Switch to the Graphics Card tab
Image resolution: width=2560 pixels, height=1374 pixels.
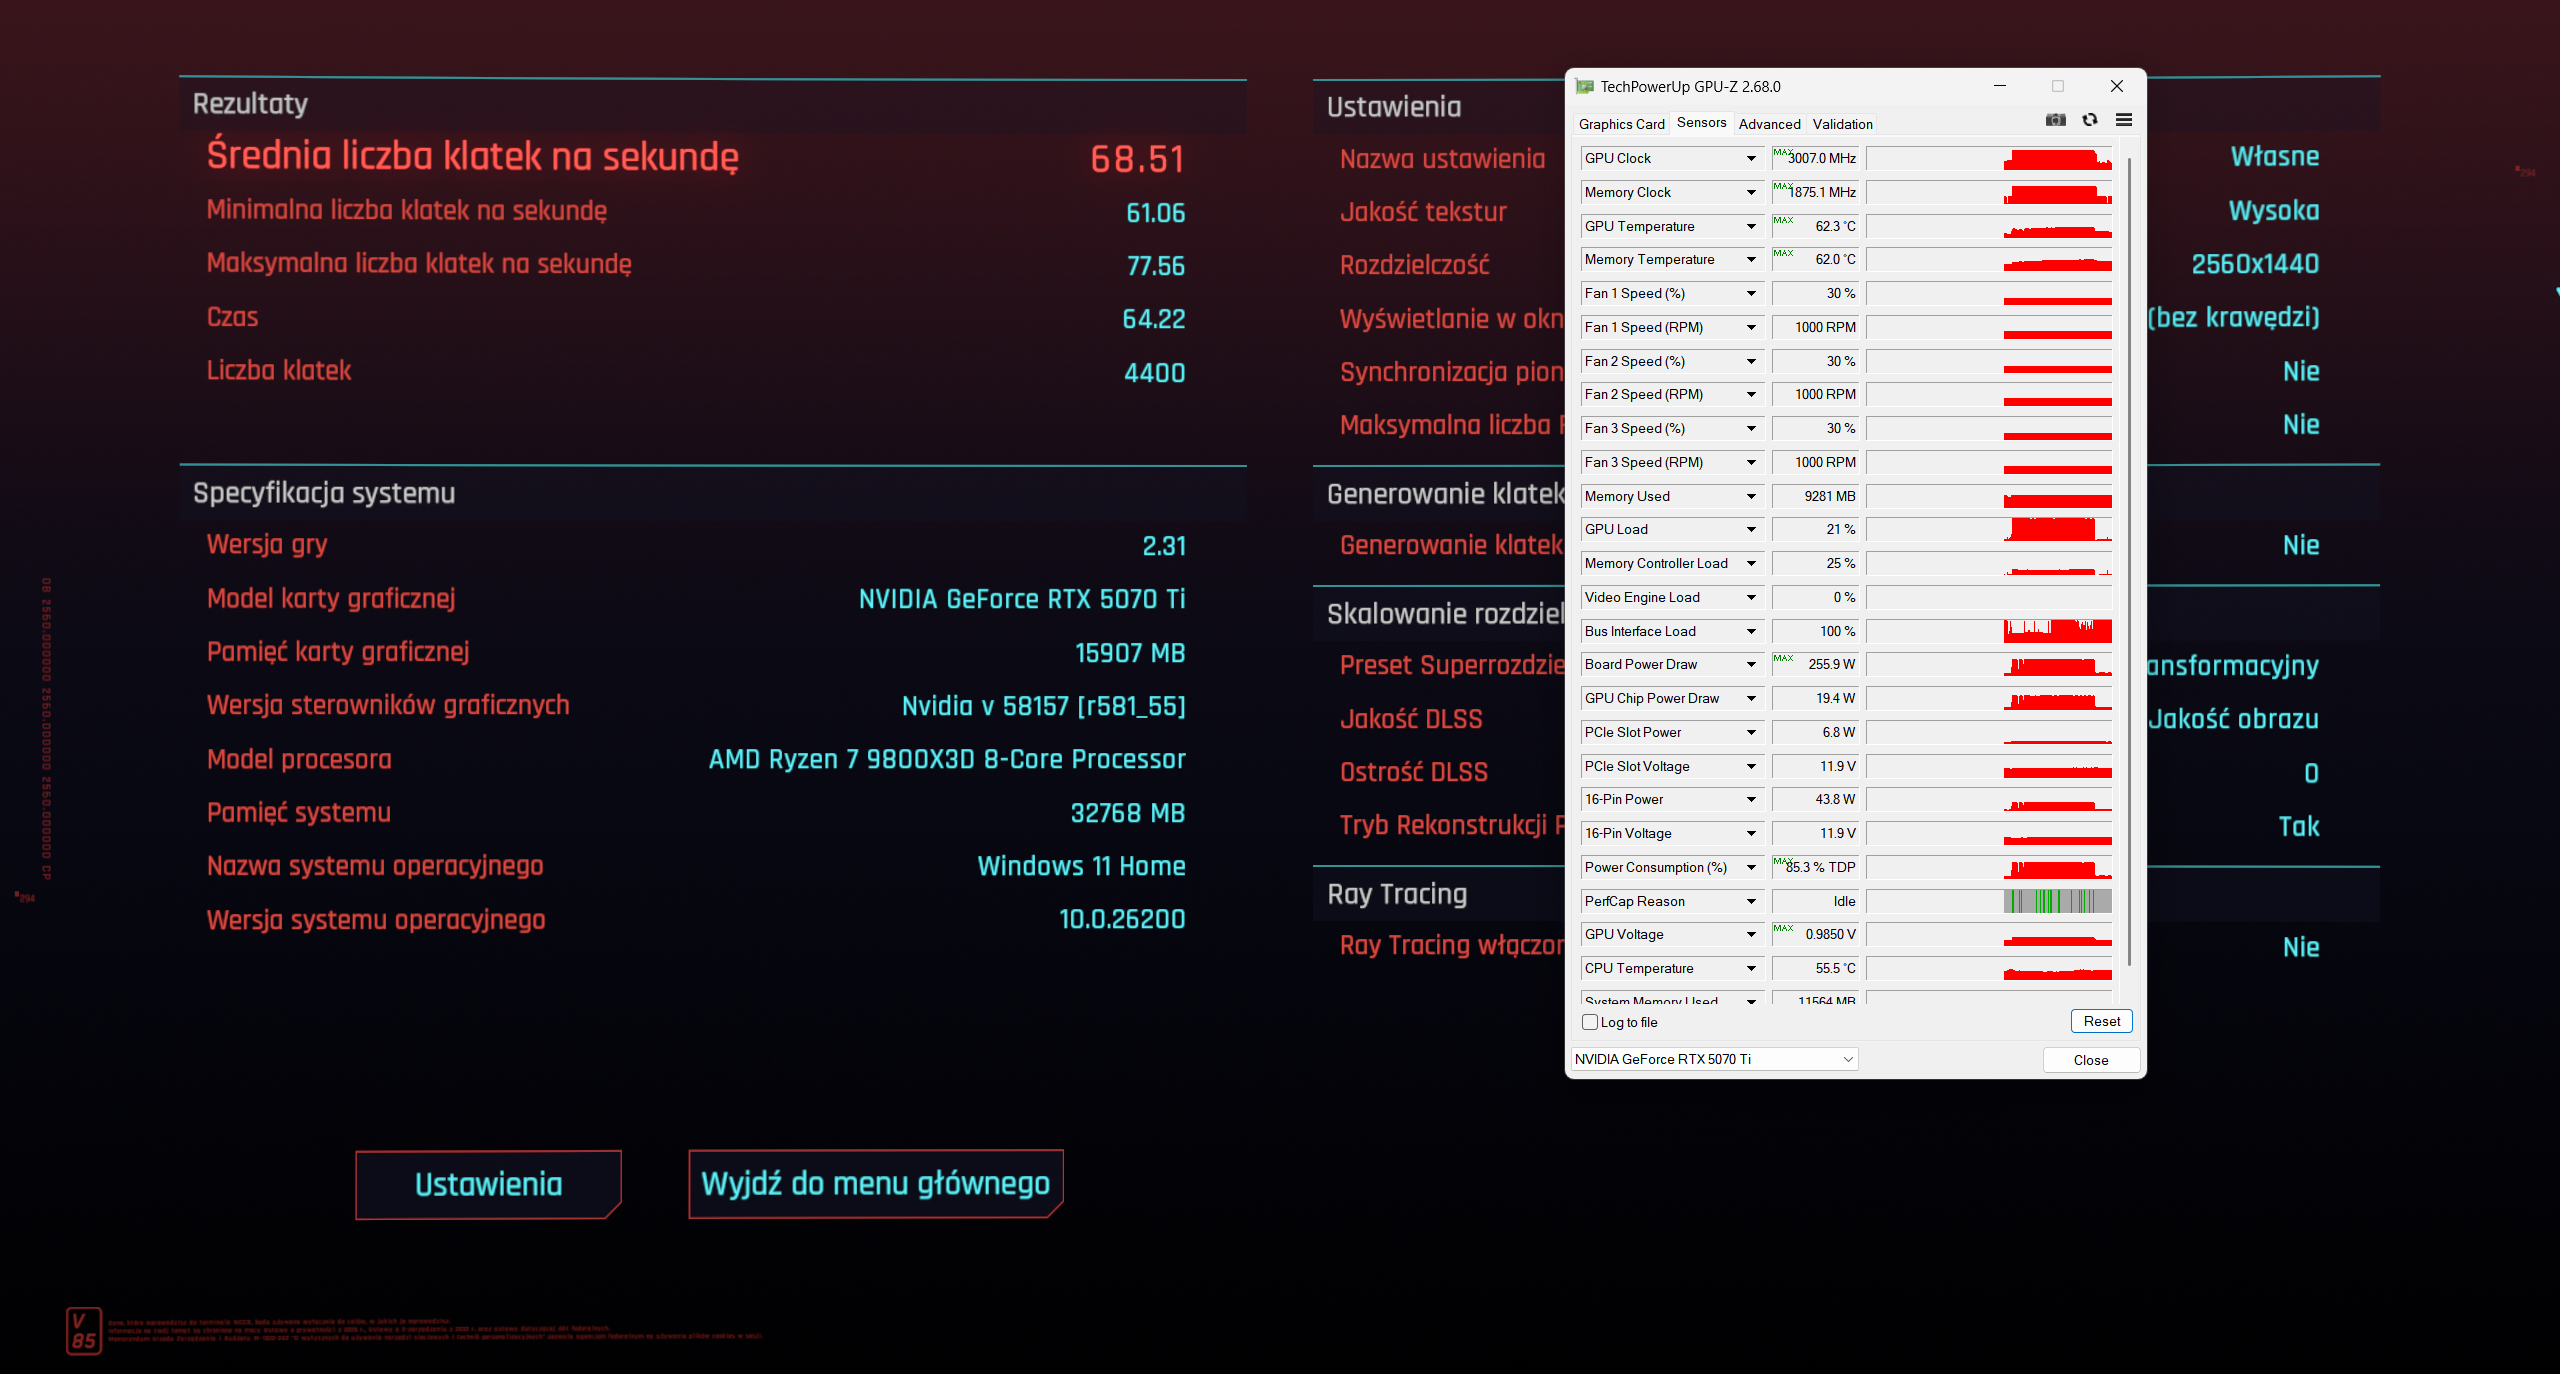pos(1621,124)
